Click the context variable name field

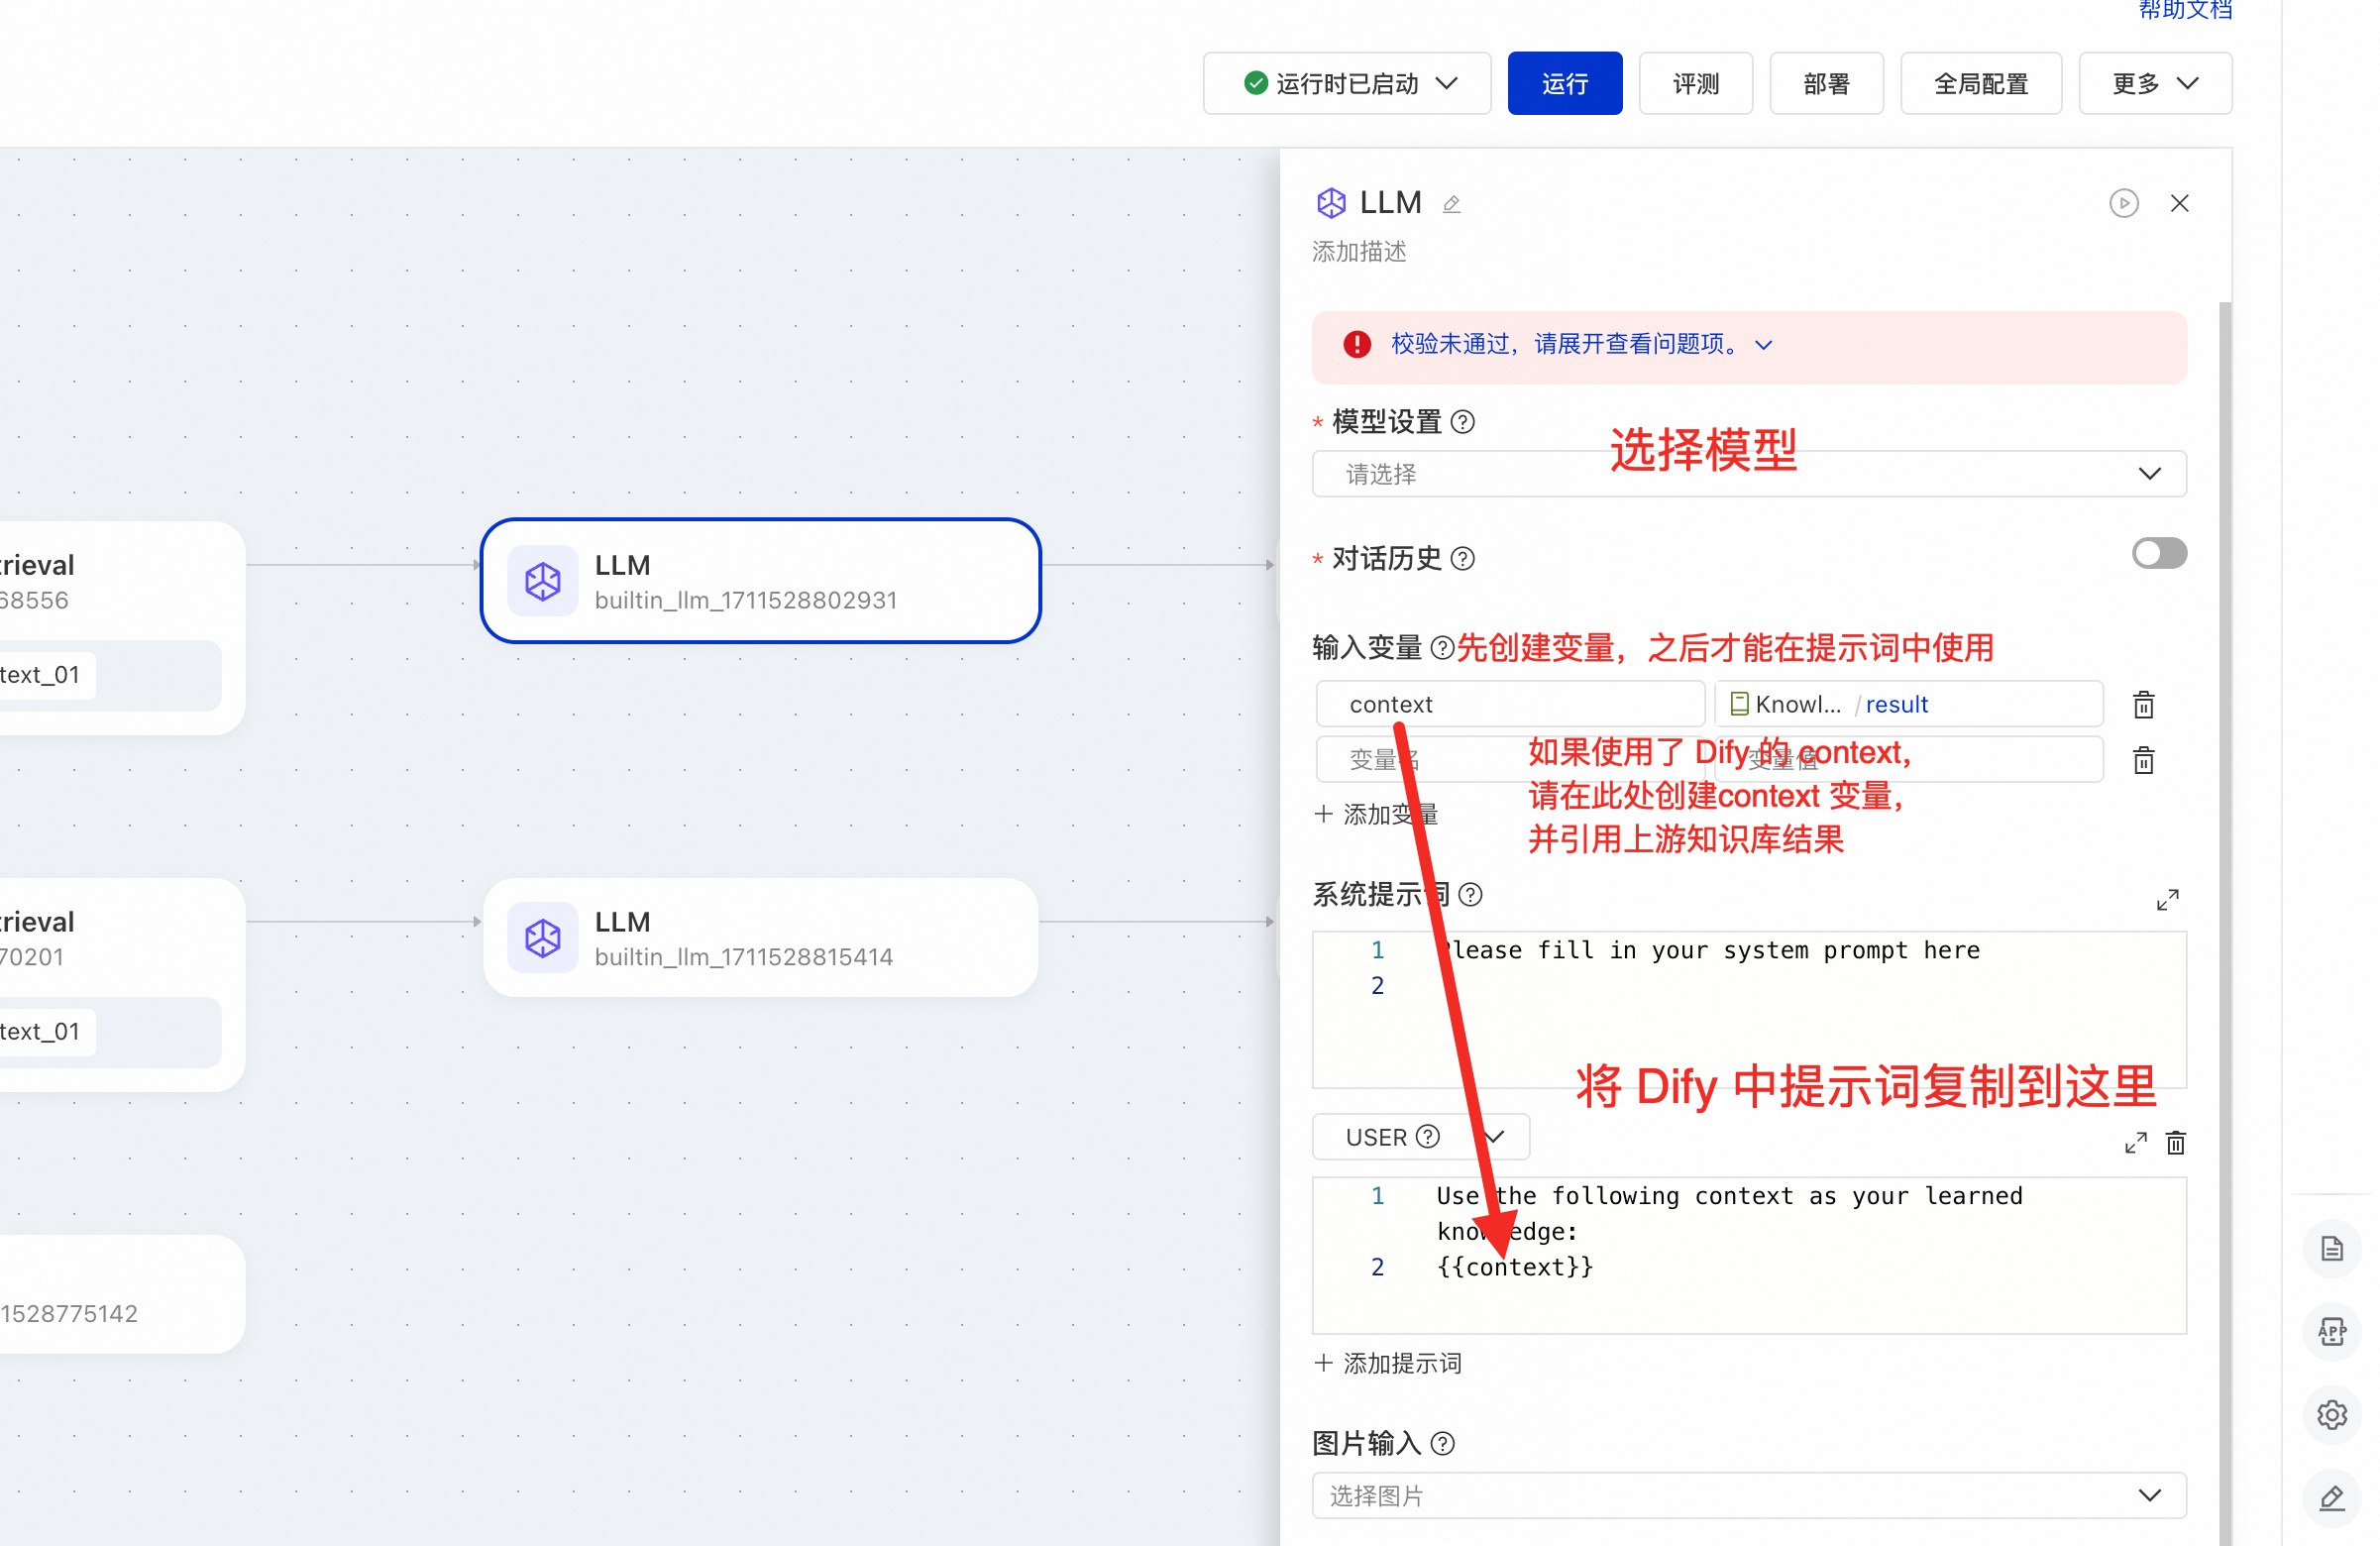(1510, 704)
